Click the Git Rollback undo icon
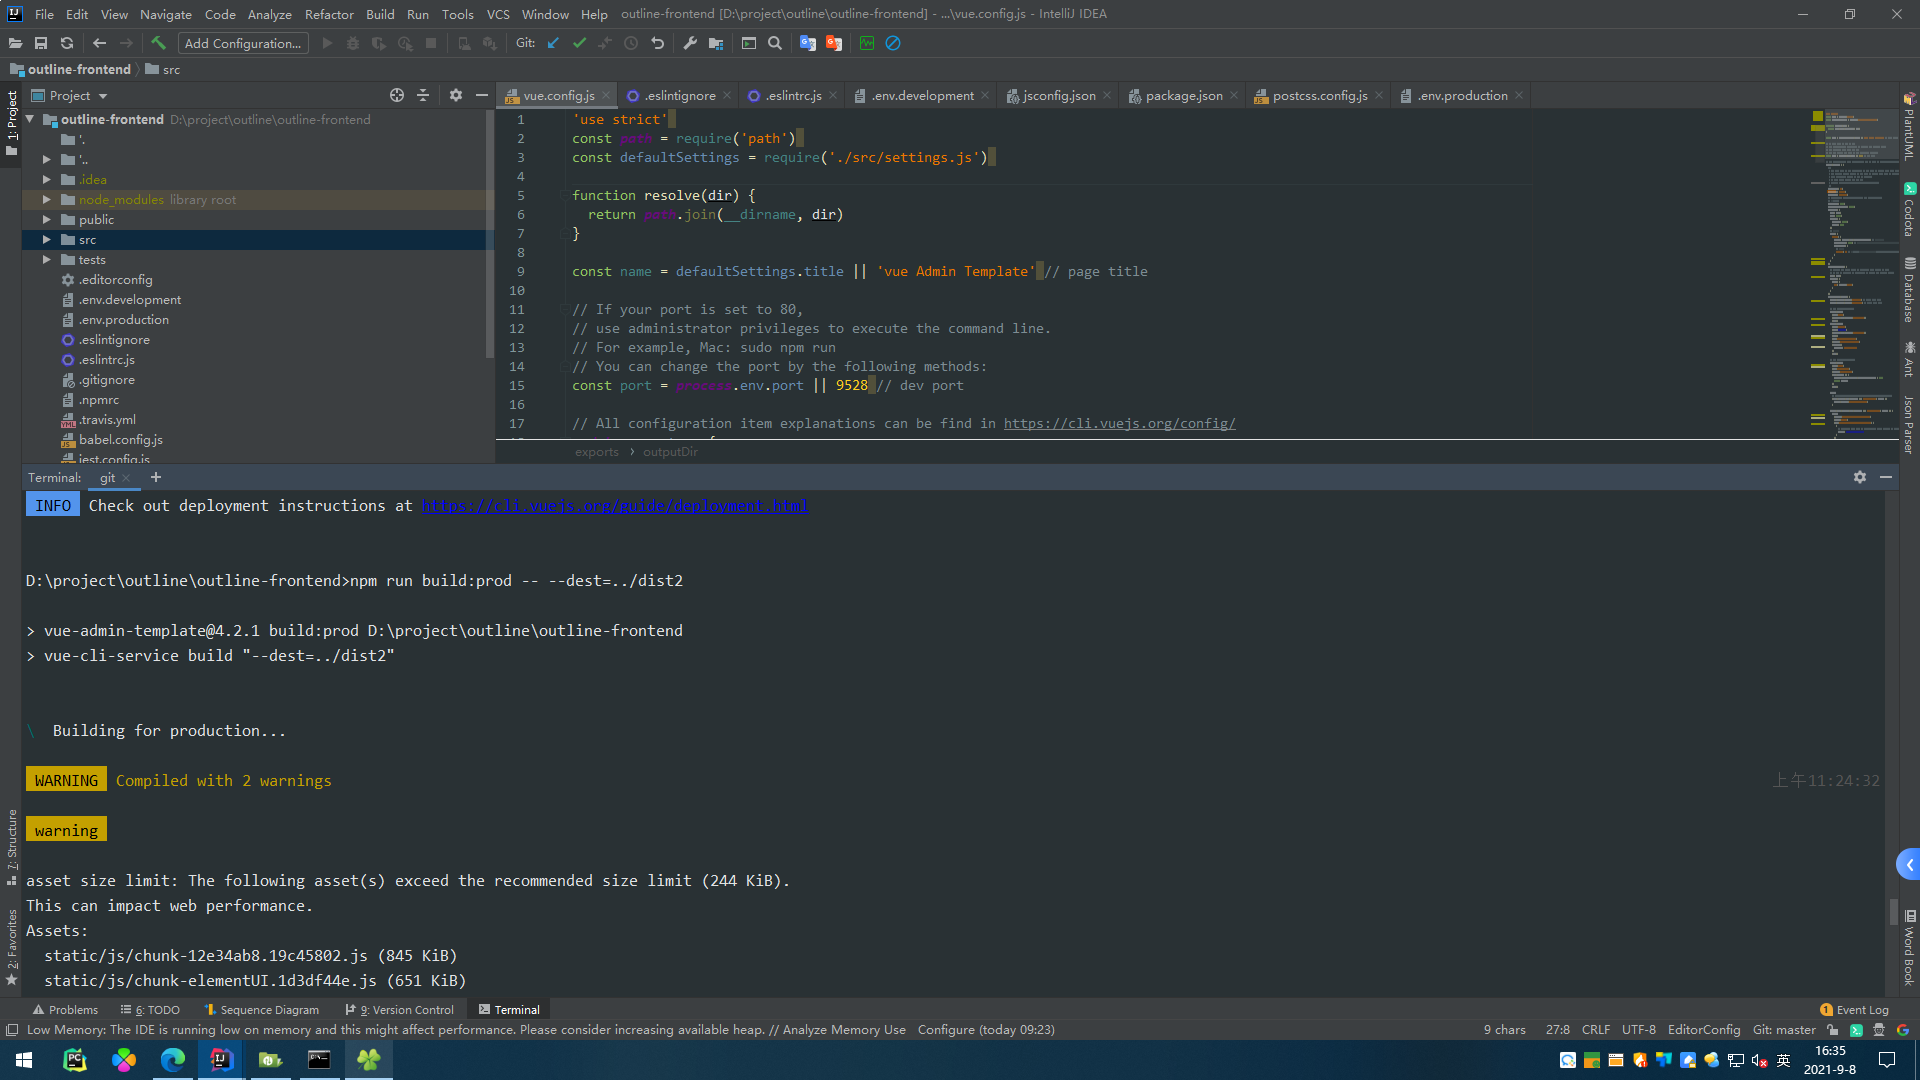This screenshot has height=1080, width=1920. pos(657,43)
